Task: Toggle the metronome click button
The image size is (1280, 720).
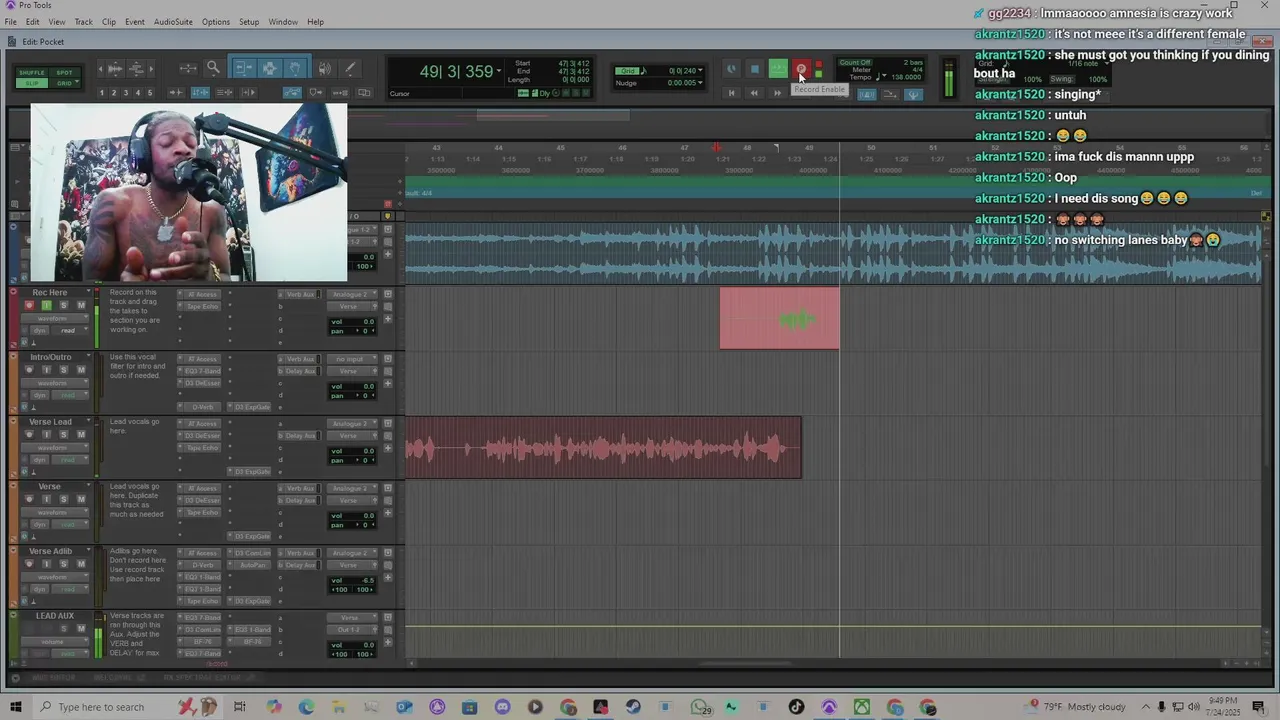Action: [x=866, y=94]
